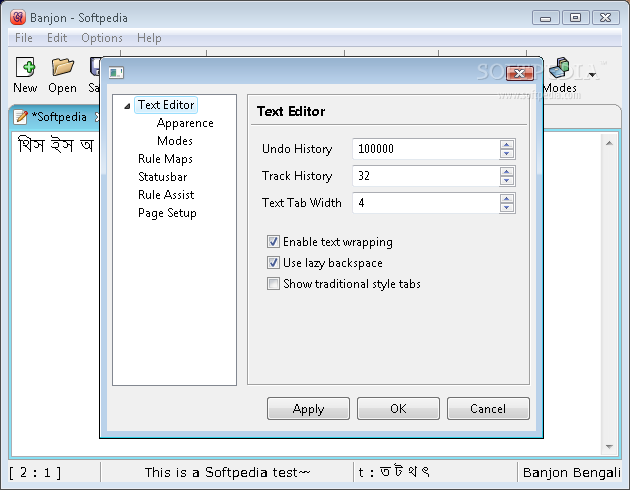
Task: Click the Modes toolbar icon
Action: coord(559,67)
